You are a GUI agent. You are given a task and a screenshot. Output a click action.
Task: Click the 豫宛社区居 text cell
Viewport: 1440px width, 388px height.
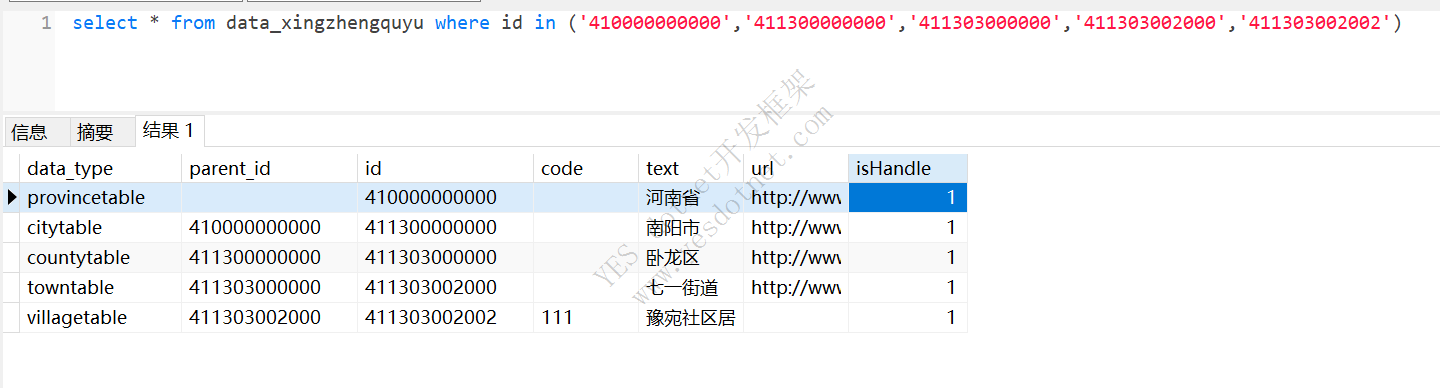(690, 318)
